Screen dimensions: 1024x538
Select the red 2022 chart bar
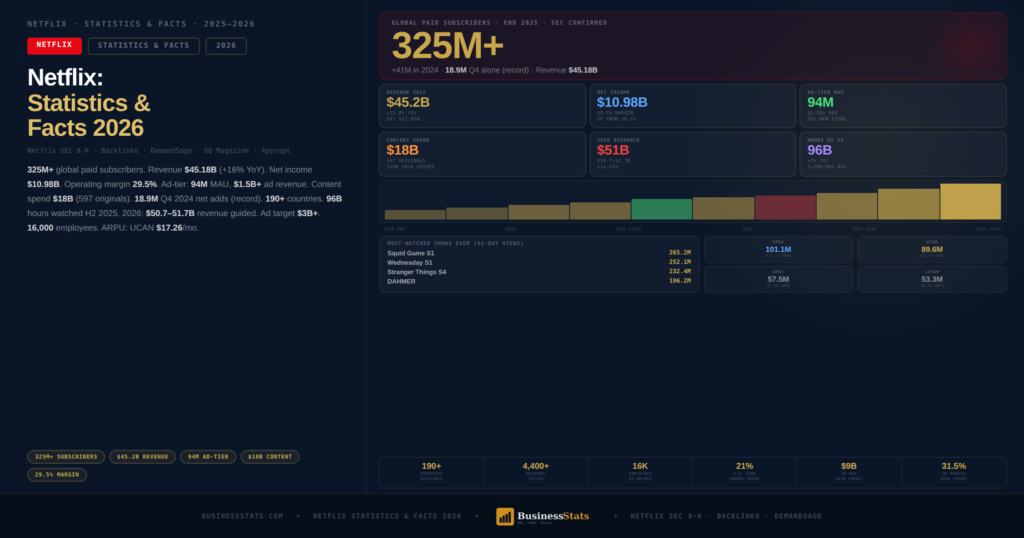pos(785,208)
